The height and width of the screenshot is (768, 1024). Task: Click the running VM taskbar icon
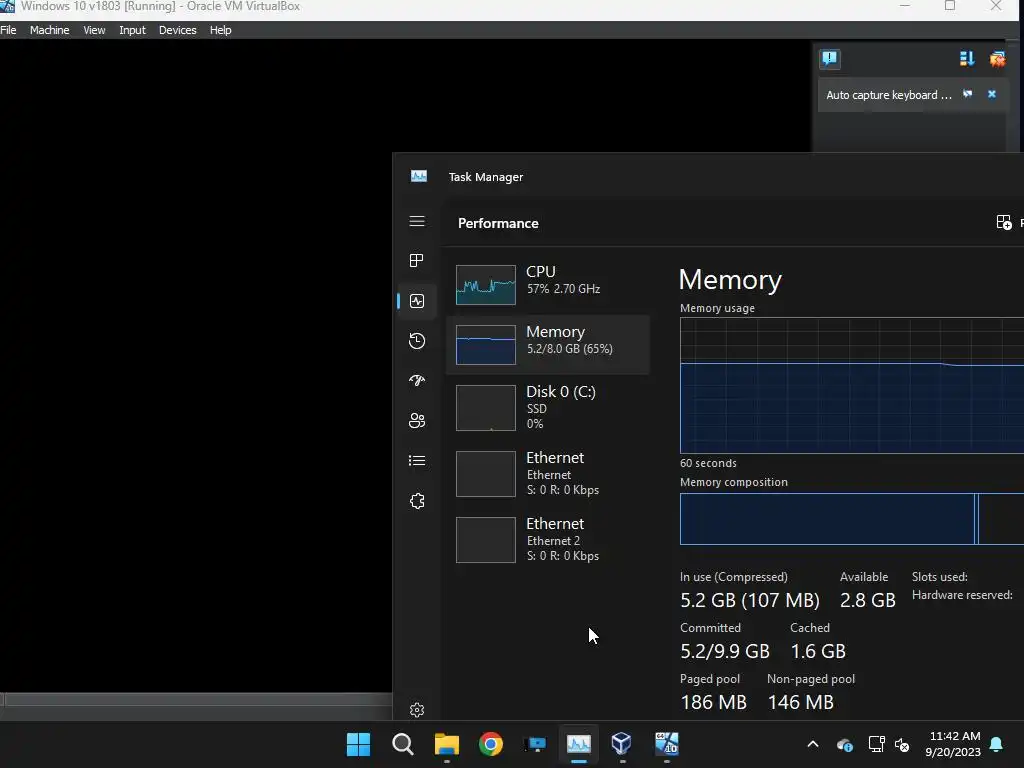[x=667, y=743]
